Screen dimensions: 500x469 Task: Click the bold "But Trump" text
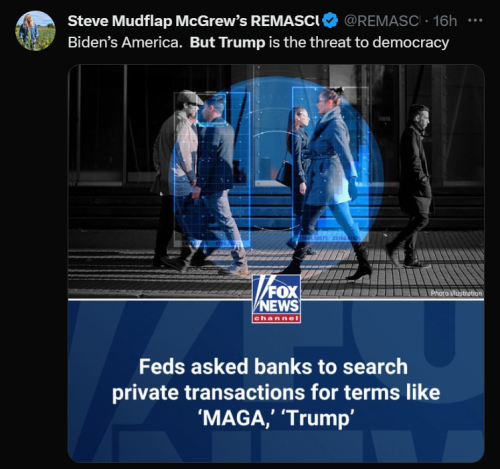tap(227, 43)
